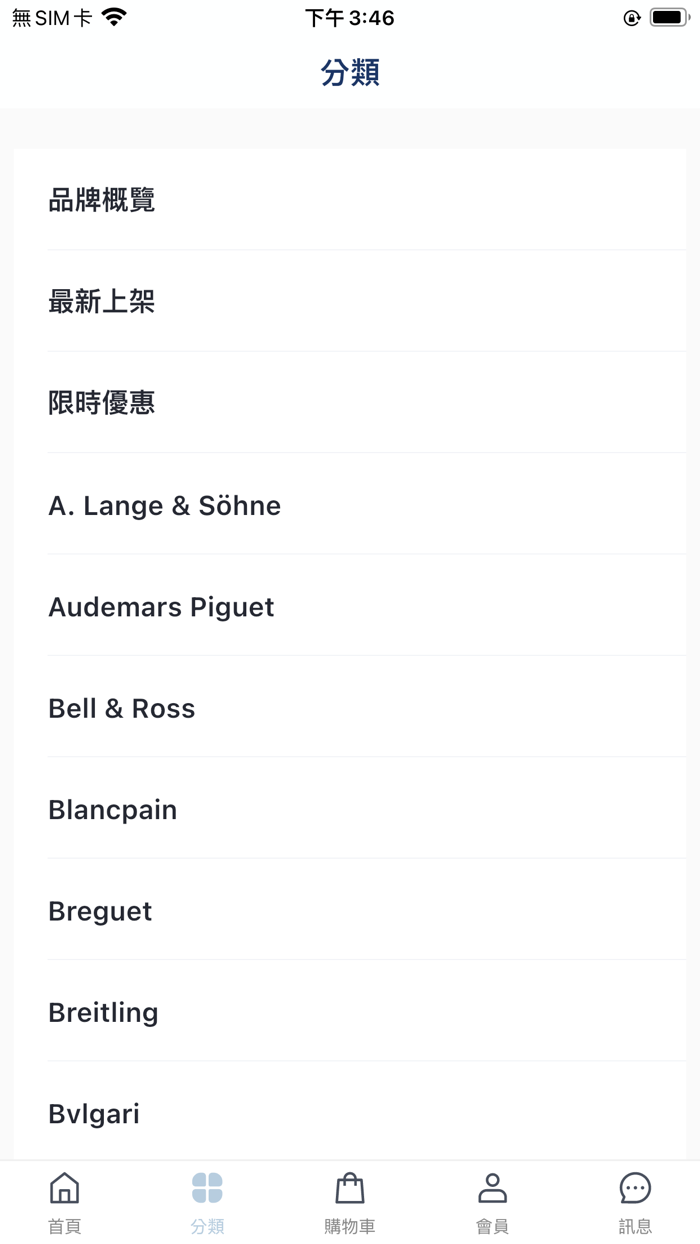The image size is (700, 1244).
Task: Select the 分類 categories grid icon
Action: click(x=207, y=1189)
